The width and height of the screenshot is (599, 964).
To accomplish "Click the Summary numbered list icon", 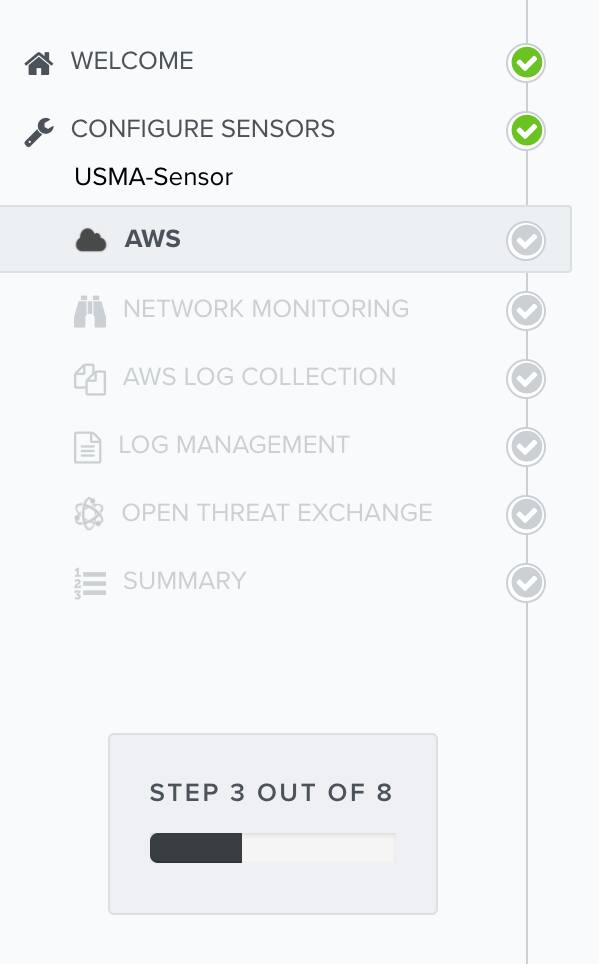I will (90, 583).
